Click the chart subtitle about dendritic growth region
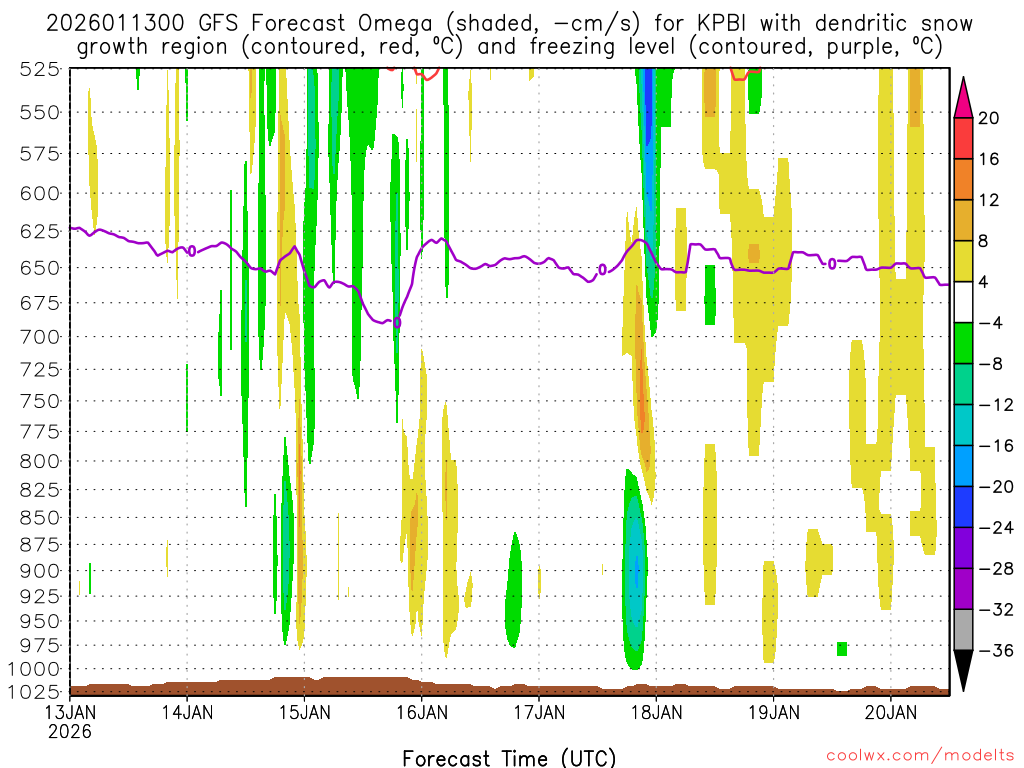The image size is (1024, 768). tap(509, 47)
